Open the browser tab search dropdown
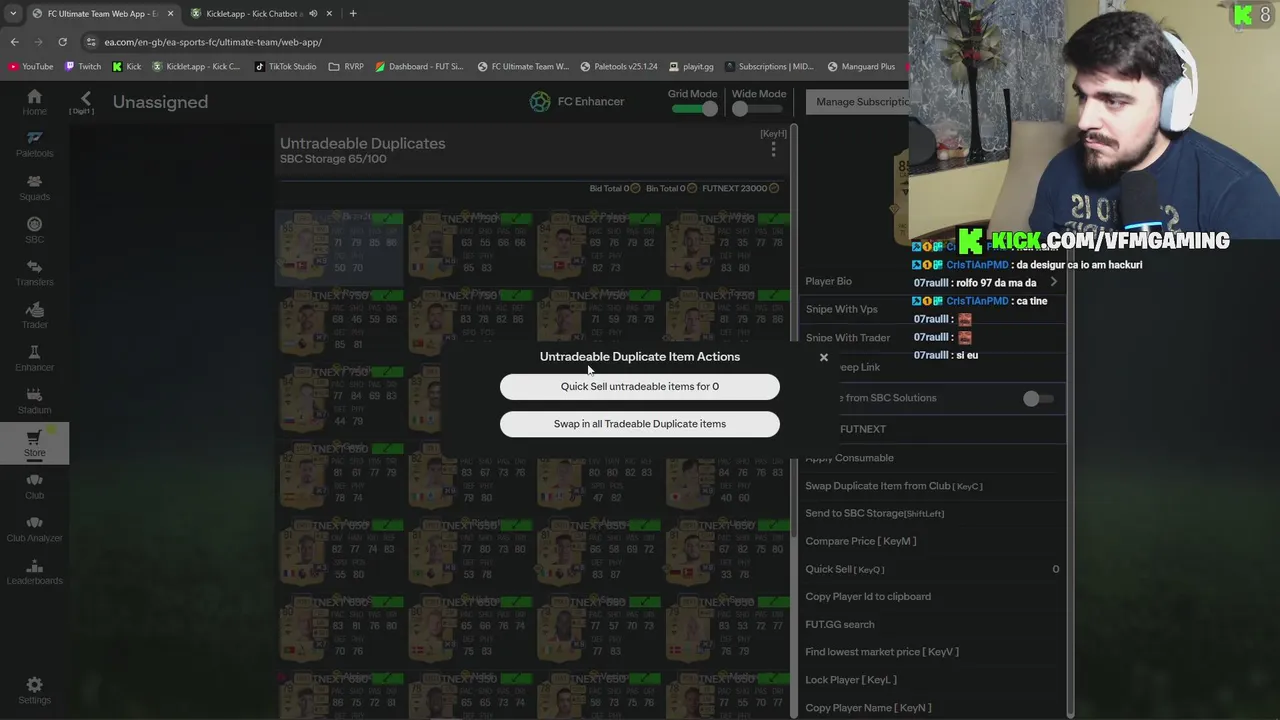 [12, 13]
